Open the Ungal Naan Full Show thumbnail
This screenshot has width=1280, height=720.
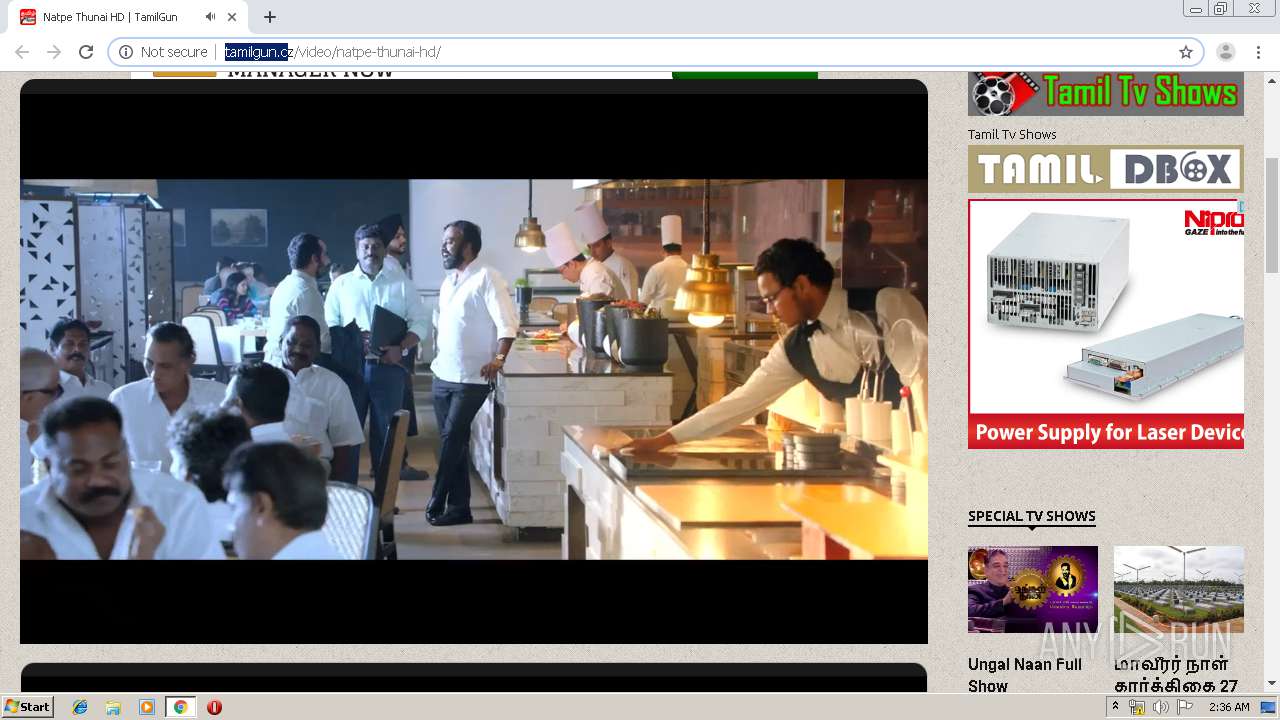point(1033,589)
